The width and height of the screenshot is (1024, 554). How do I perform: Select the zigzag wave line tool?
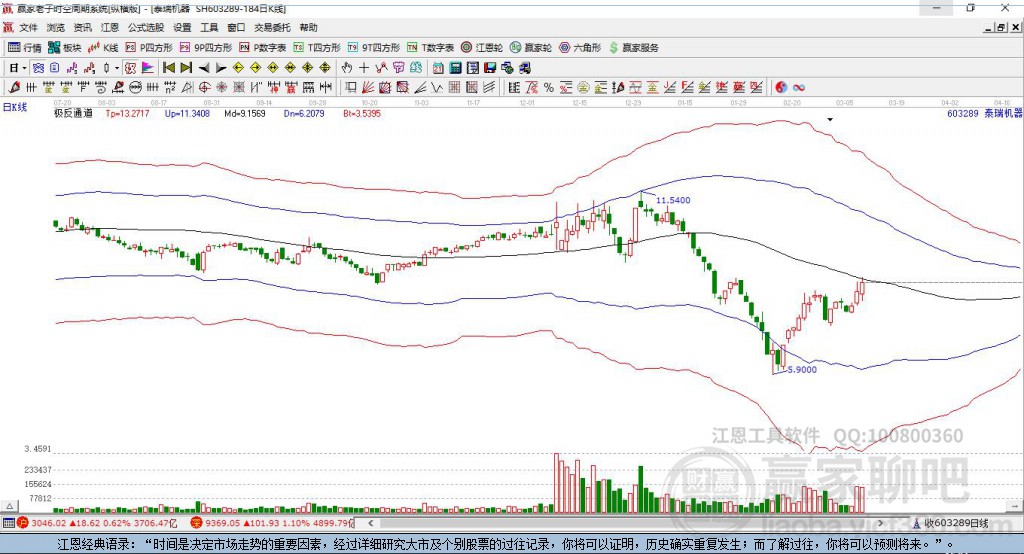(438, 87)
